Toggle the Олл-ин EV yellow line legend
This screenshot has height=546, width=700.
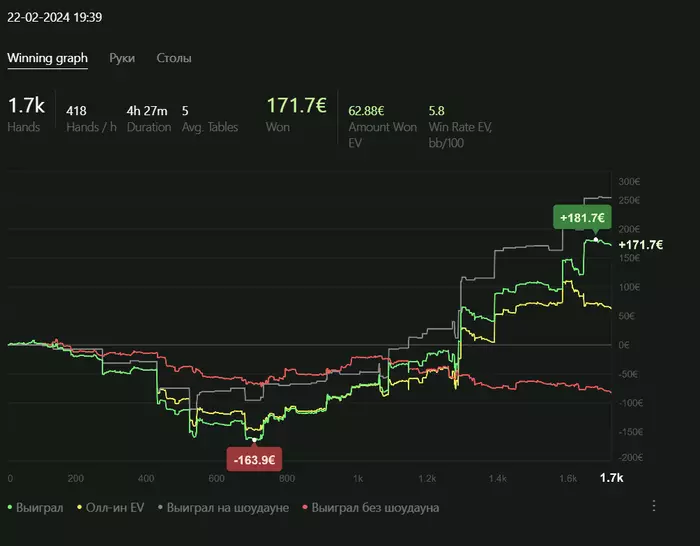(110, 508)
